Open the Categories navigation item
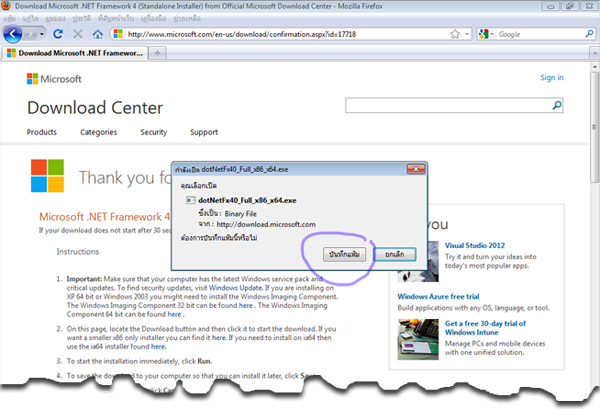Screen dimensions: 600x409 [x=98, y=132]
